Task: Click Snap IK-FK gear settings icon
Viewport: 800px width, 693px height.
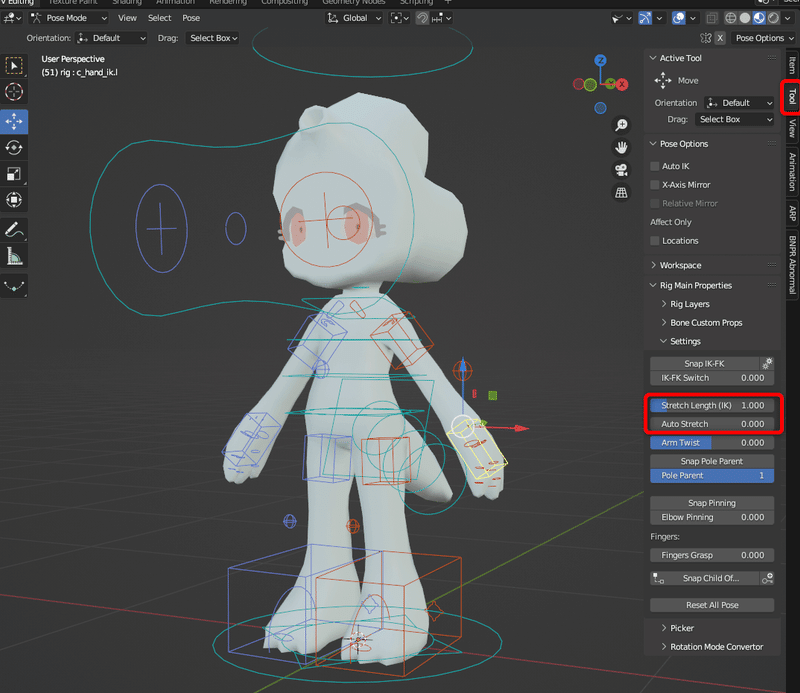Action: click(767, 363)
